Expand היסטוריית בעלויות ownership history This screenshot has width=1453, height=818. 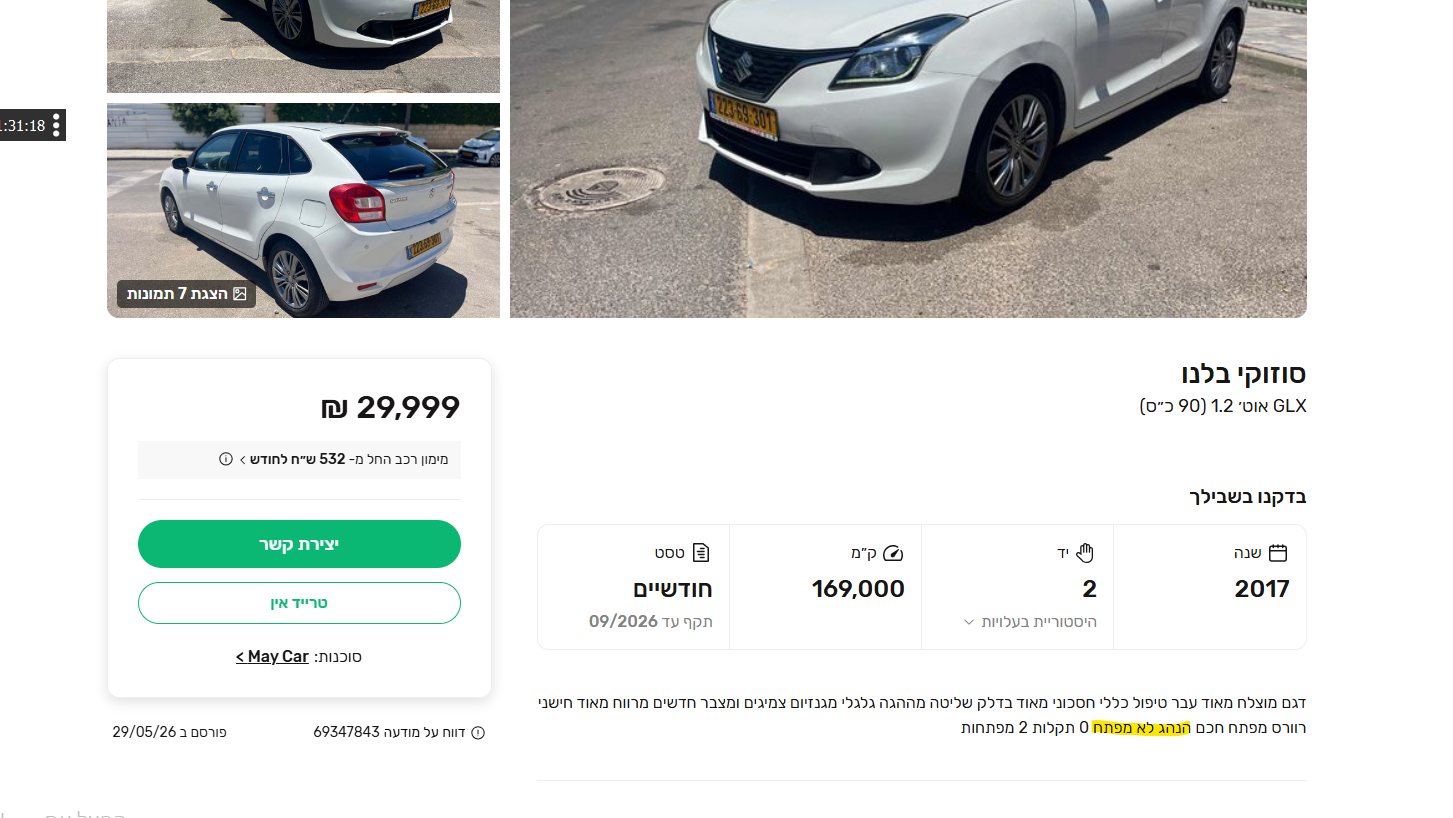[1028, 622]
